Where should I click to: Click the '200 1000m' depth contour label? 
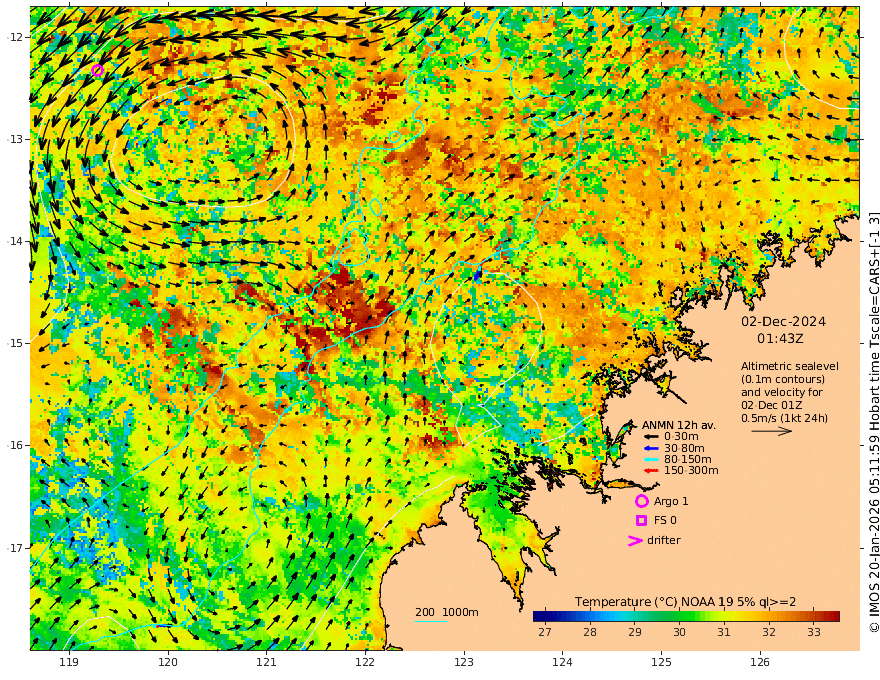(x=447, y=612)
